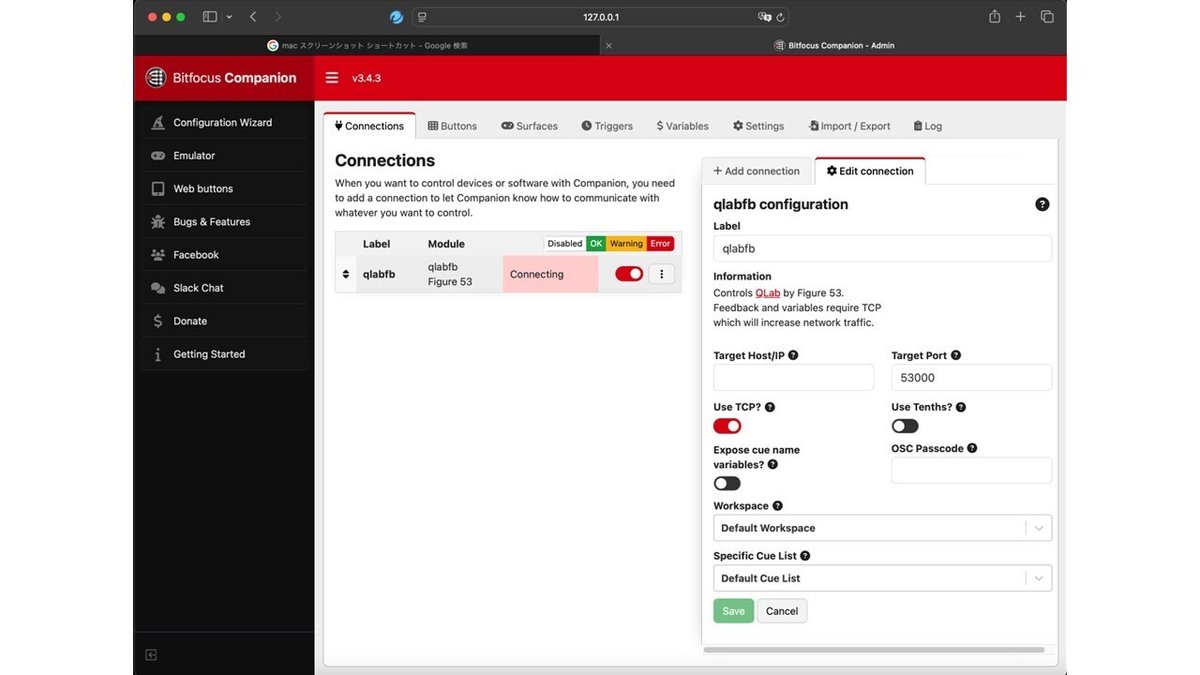Screen dimensions: 1200x675
Task: Cancel editing the connection
Action: click(x=782, y=611)
